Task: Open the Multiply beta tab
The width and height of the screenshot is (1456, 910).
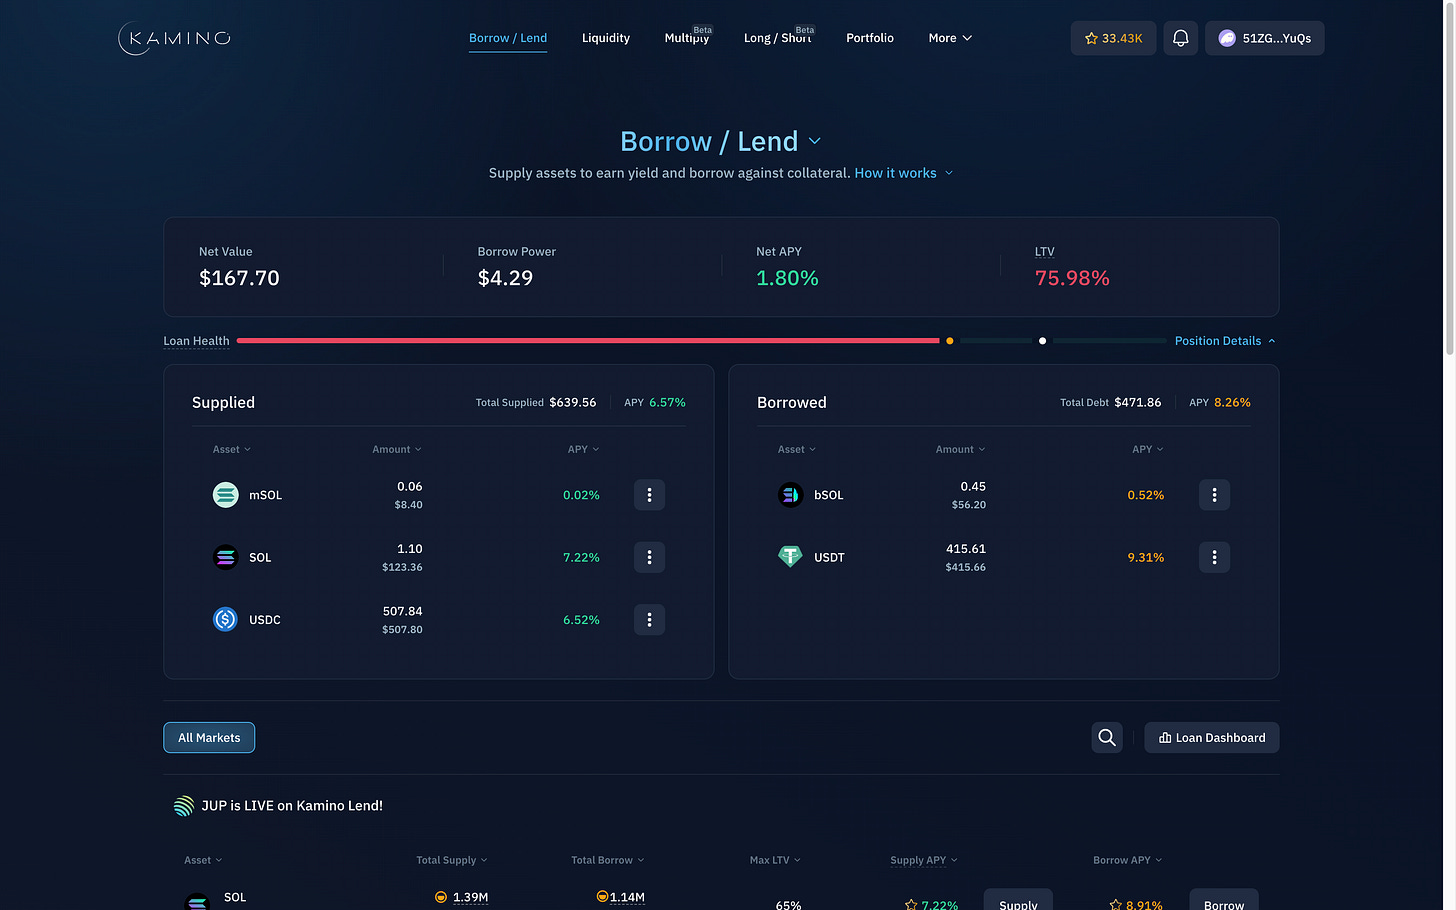Action: pyautogui.click(x=688, y=37)
